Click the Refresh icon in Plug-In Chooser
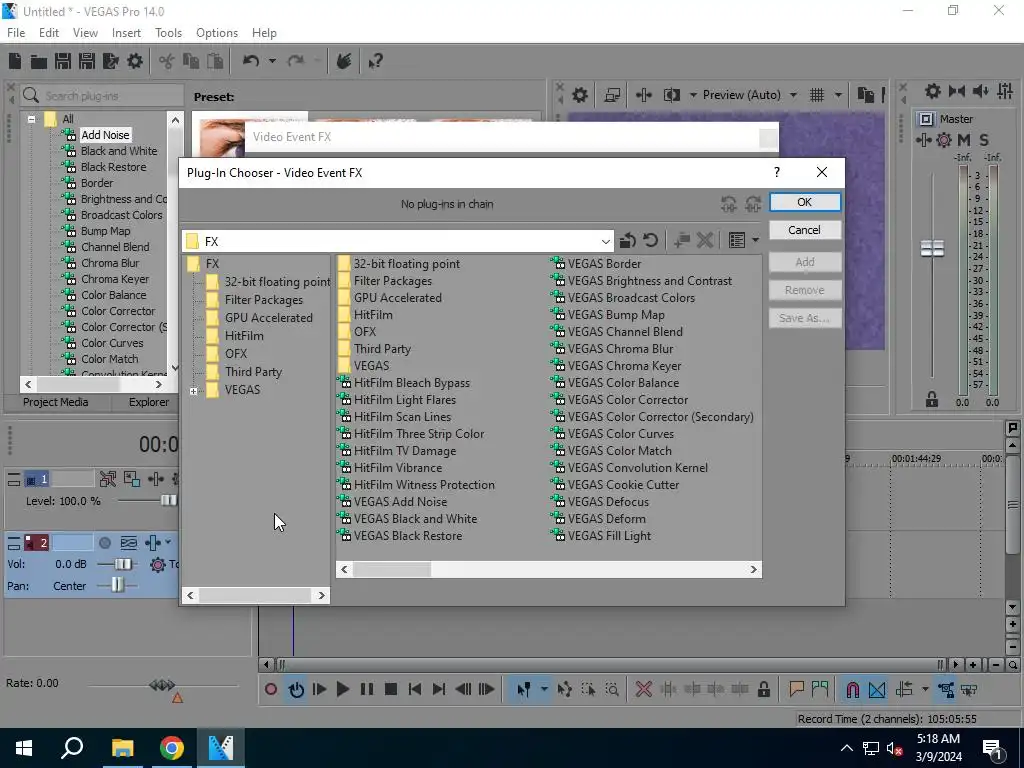The width and height of the screenshot is (1024, 768). [650, 240]
